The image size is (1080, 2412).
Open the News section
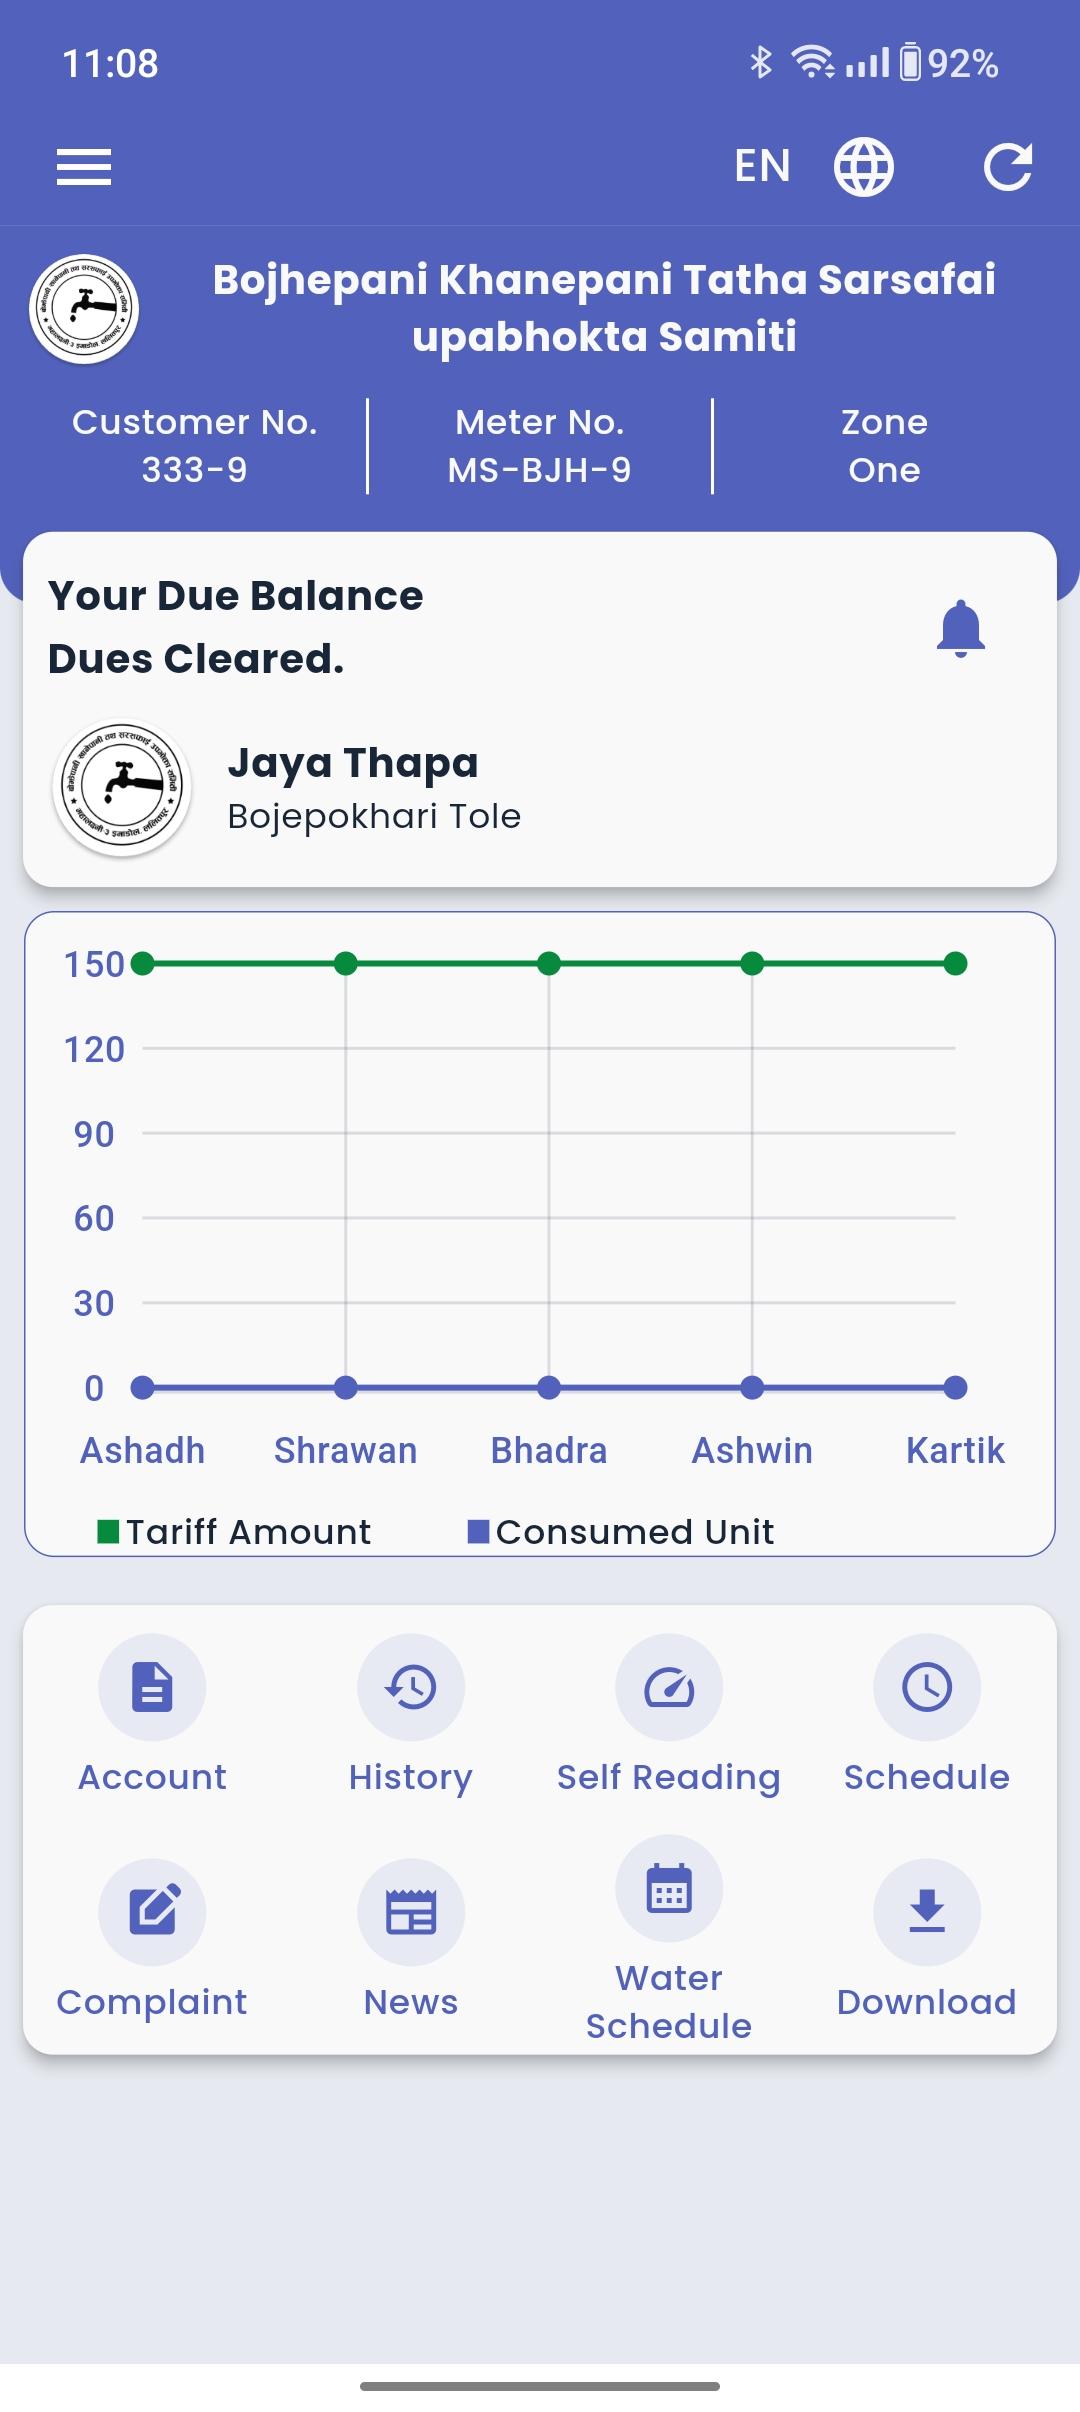[x=411, y=1940]
